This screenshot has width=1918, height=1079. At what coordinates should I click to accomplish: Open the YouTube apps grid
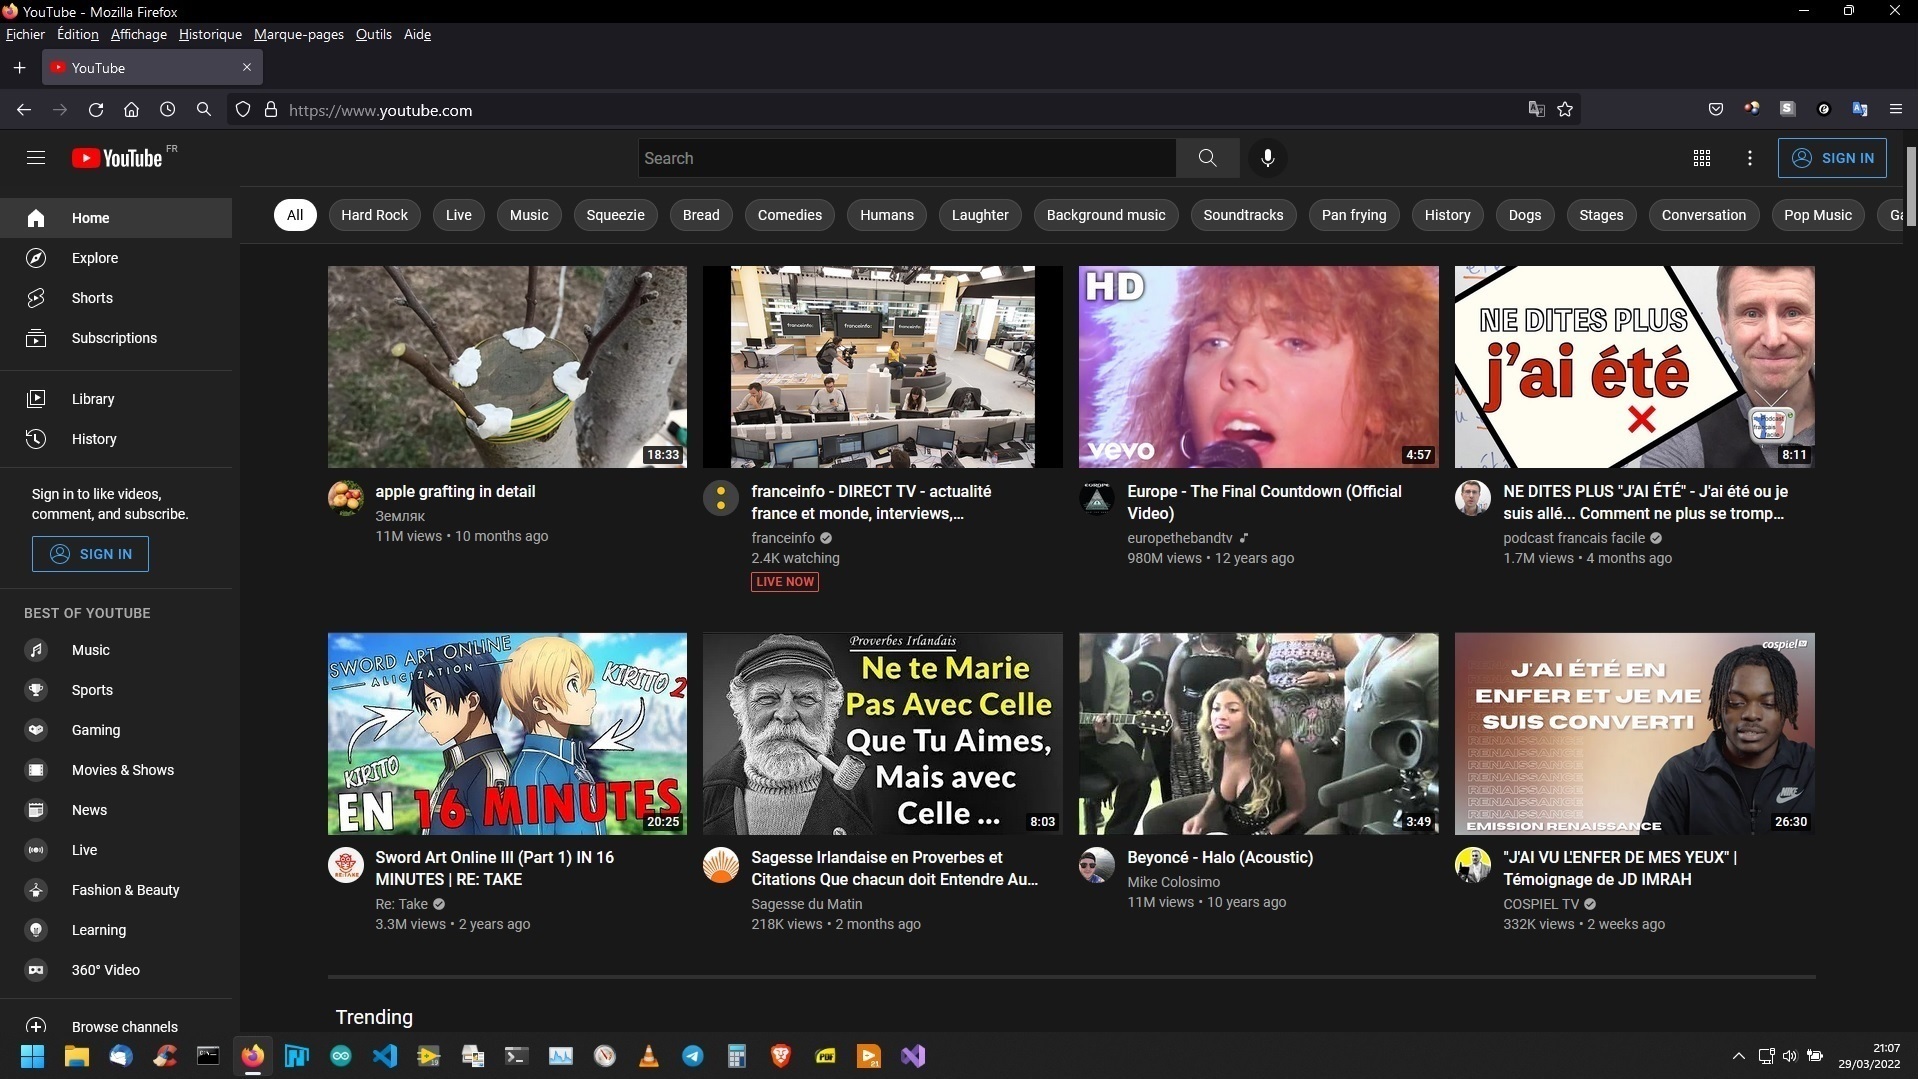point(1701,158)
